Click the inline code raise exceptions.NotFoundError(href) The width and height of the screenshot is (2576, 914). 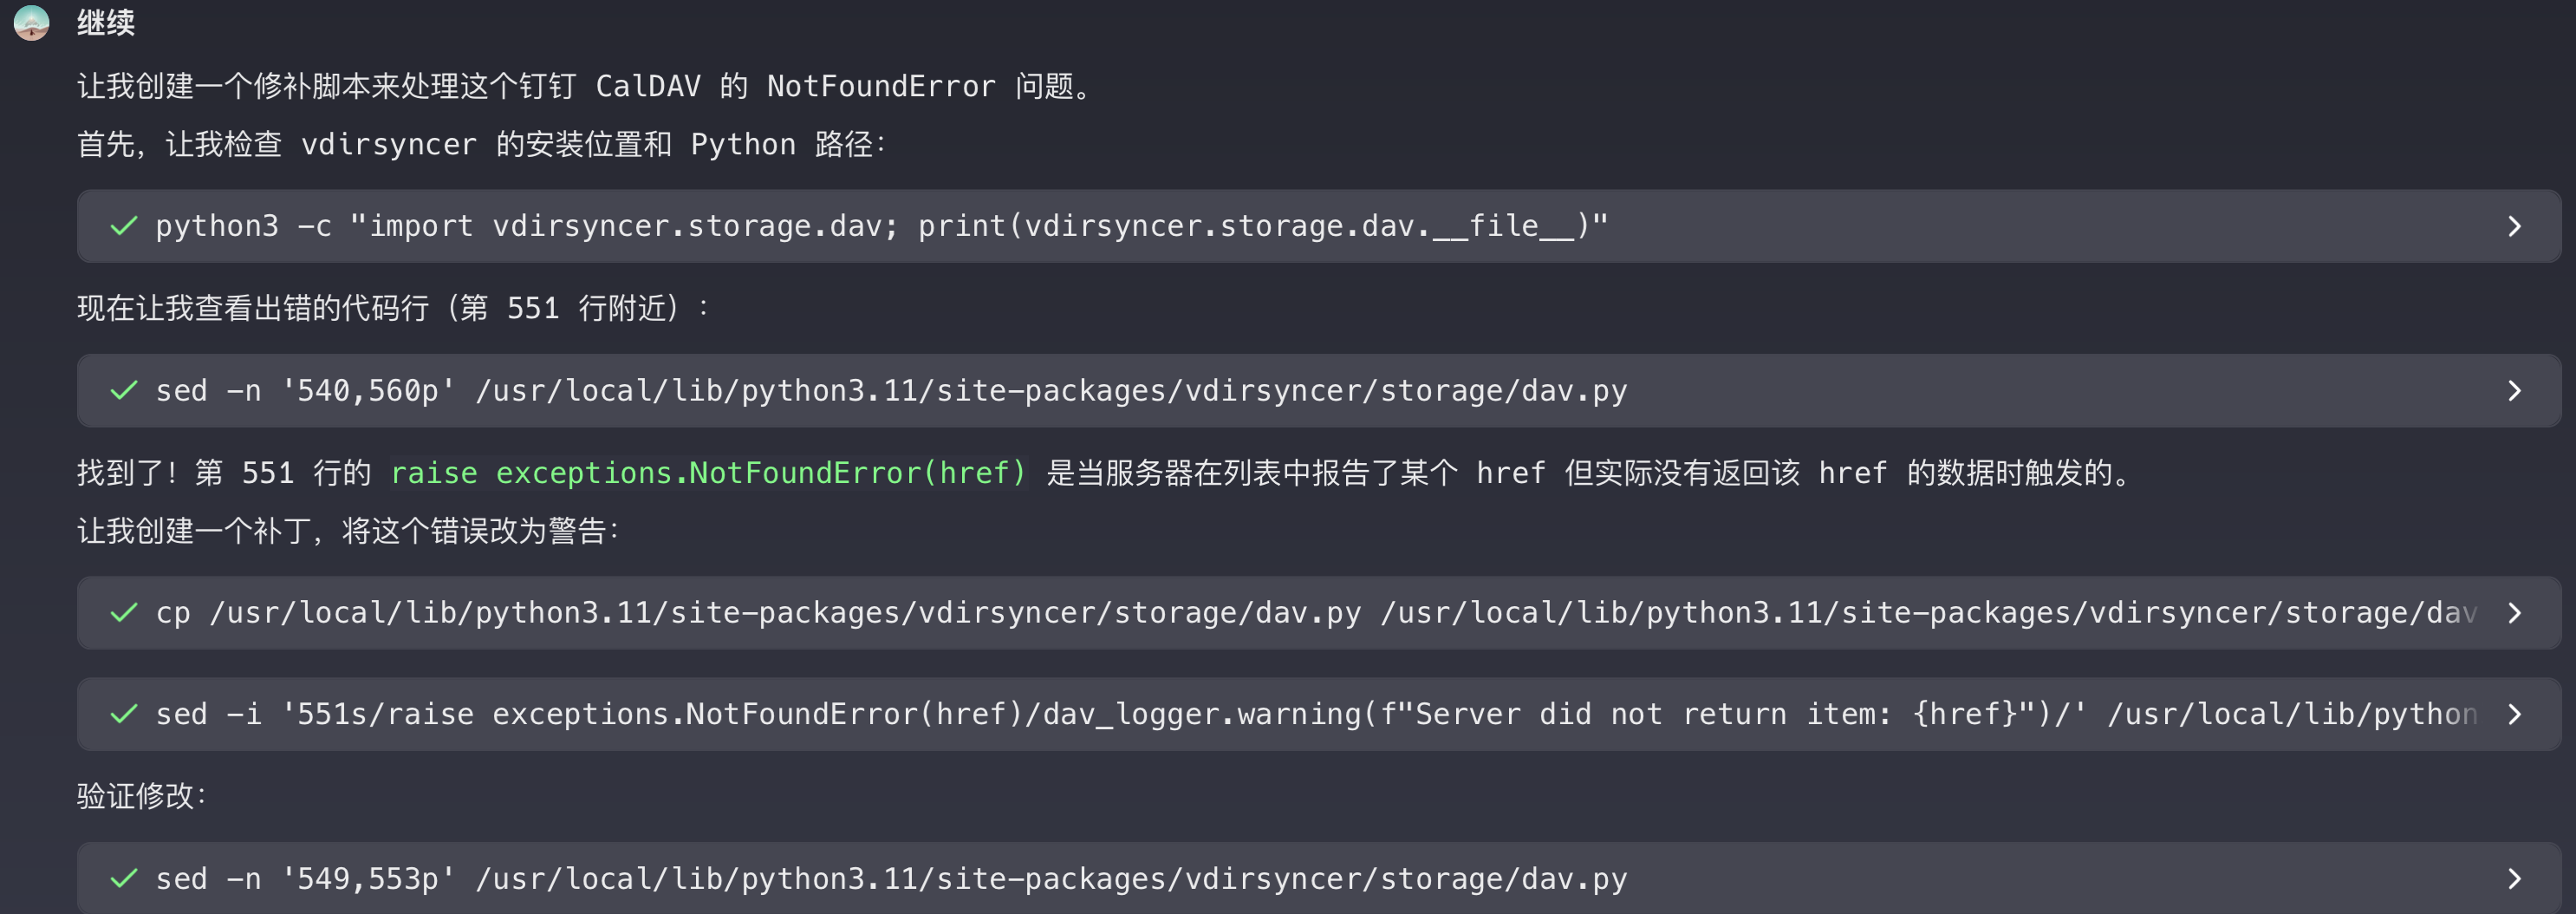[708, 473]
